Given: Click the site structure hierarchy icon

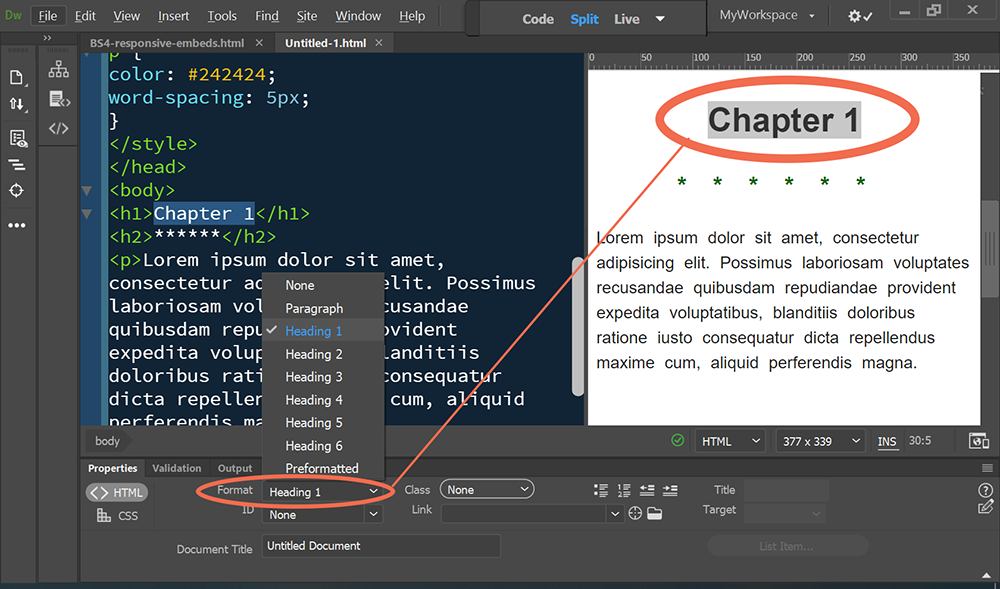Looking at the screenshot, I should tap(59, 69).
